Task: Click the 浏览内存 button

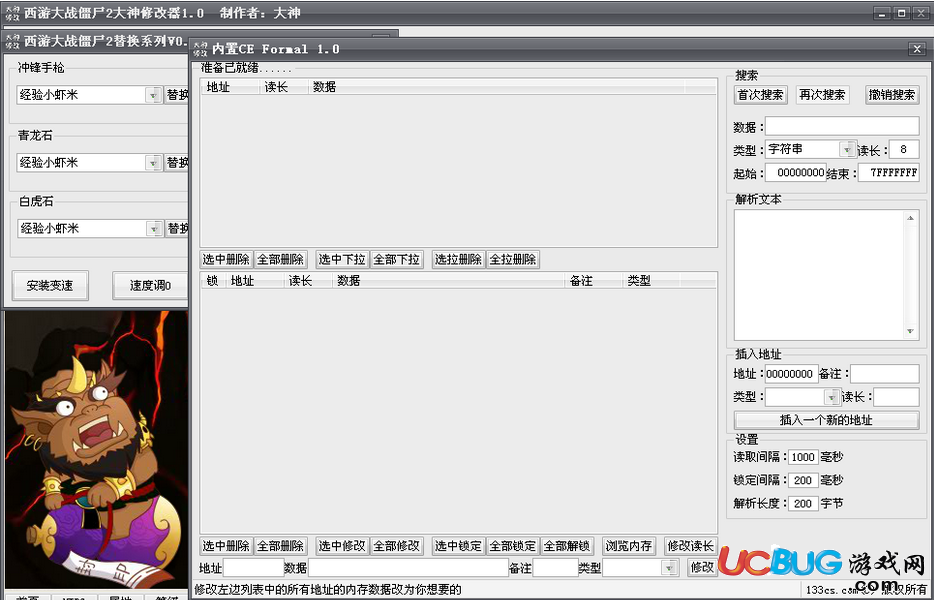Action: point(629,546)
